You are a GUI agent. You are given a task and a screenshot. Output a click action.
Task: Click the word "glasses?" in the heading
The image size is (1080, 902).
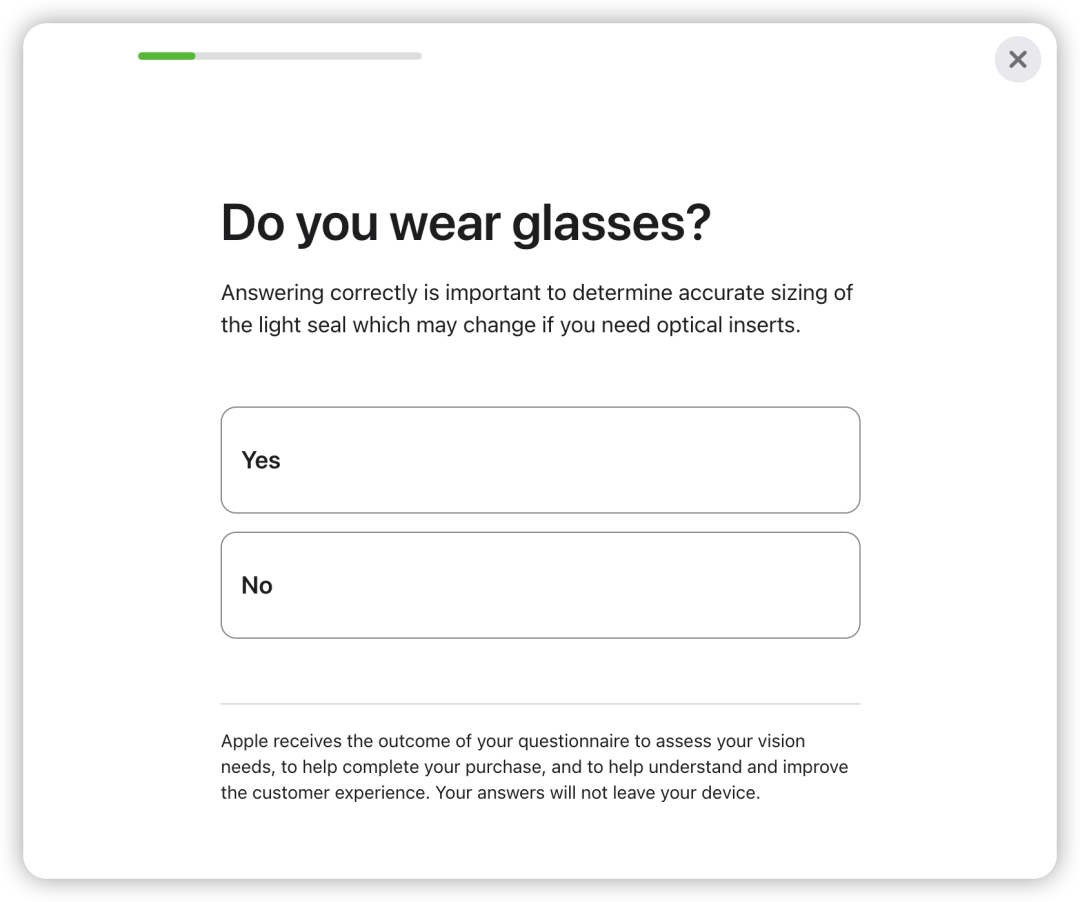click(x=610, y=222)
